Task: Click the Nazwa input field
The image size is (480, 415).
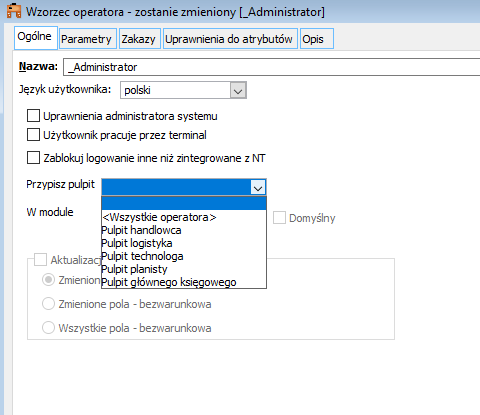Action: (271, 67)
